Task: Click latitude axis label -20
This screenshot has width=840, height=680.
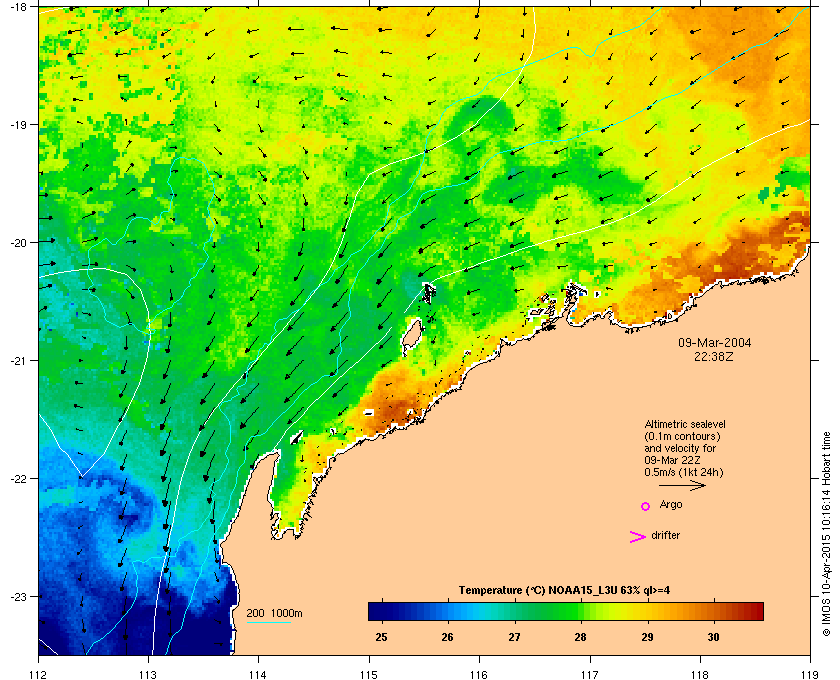Action: click(18, 242)
